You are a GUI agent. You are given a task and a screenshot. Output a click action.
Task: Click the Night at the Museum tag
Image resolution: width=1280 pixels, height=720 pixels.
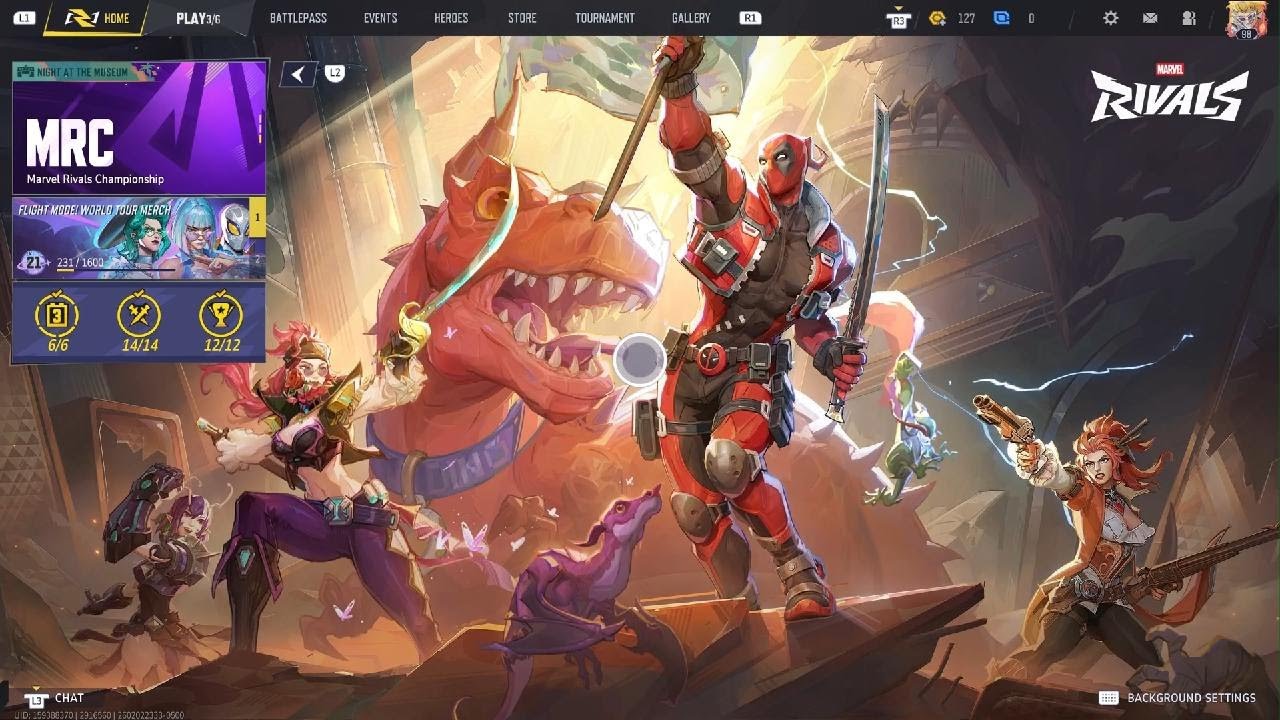[x=83, y=72]
